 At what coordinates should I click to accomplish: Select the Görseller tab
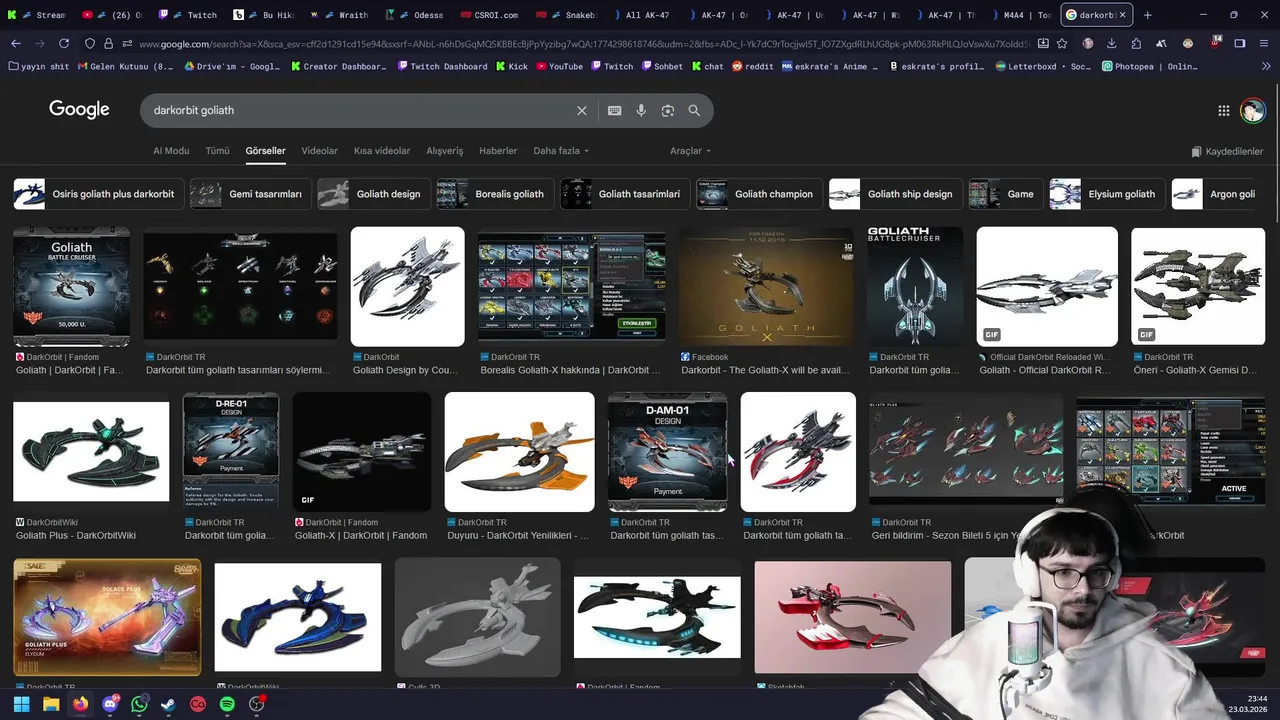(265, 151)
